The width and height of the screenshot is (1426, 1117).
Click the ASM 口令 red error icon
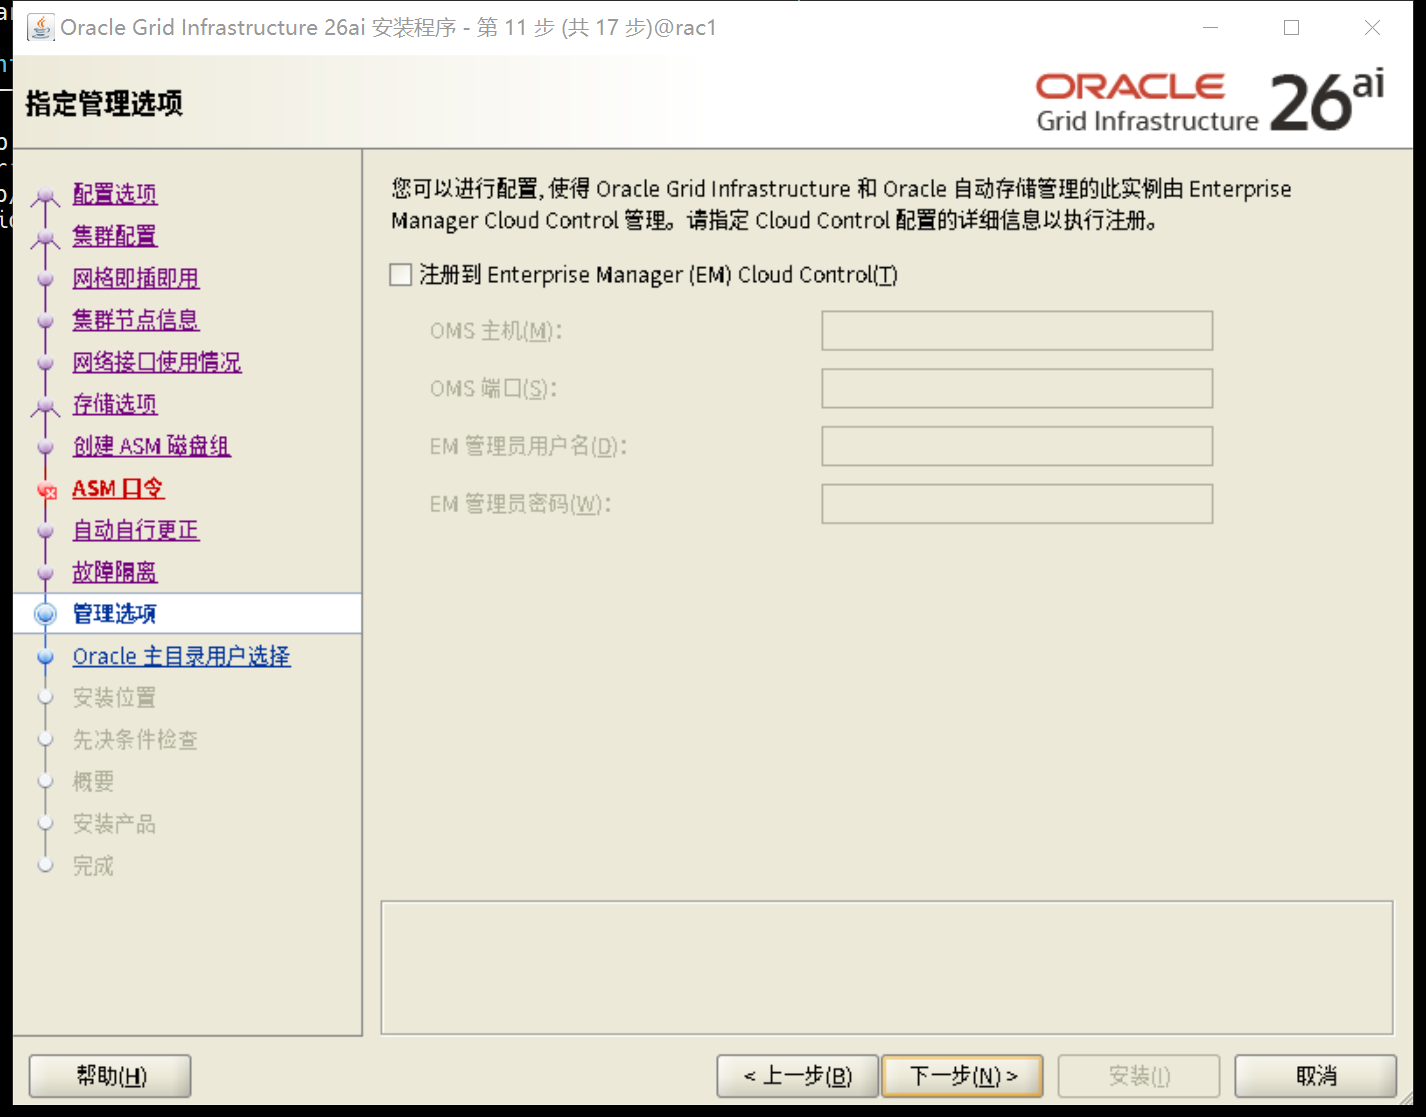46,490
